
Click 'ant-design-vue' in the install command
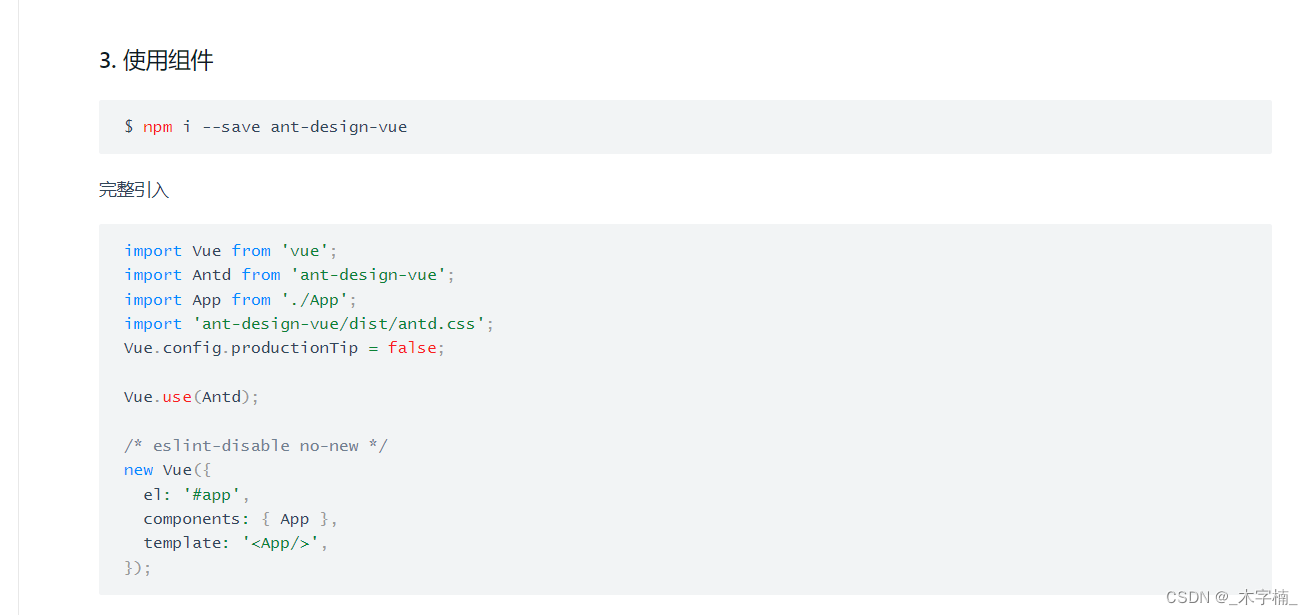(x=339, y=127)
